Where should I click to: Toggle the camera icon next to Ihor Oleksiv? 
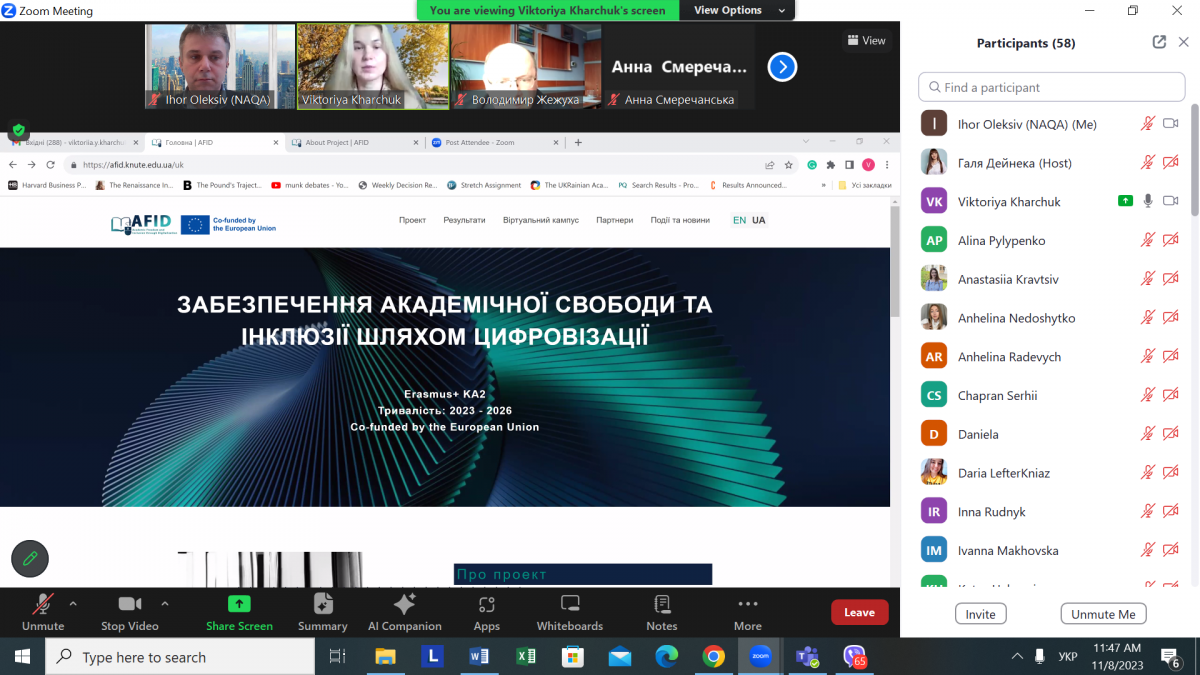point(1172,123)
